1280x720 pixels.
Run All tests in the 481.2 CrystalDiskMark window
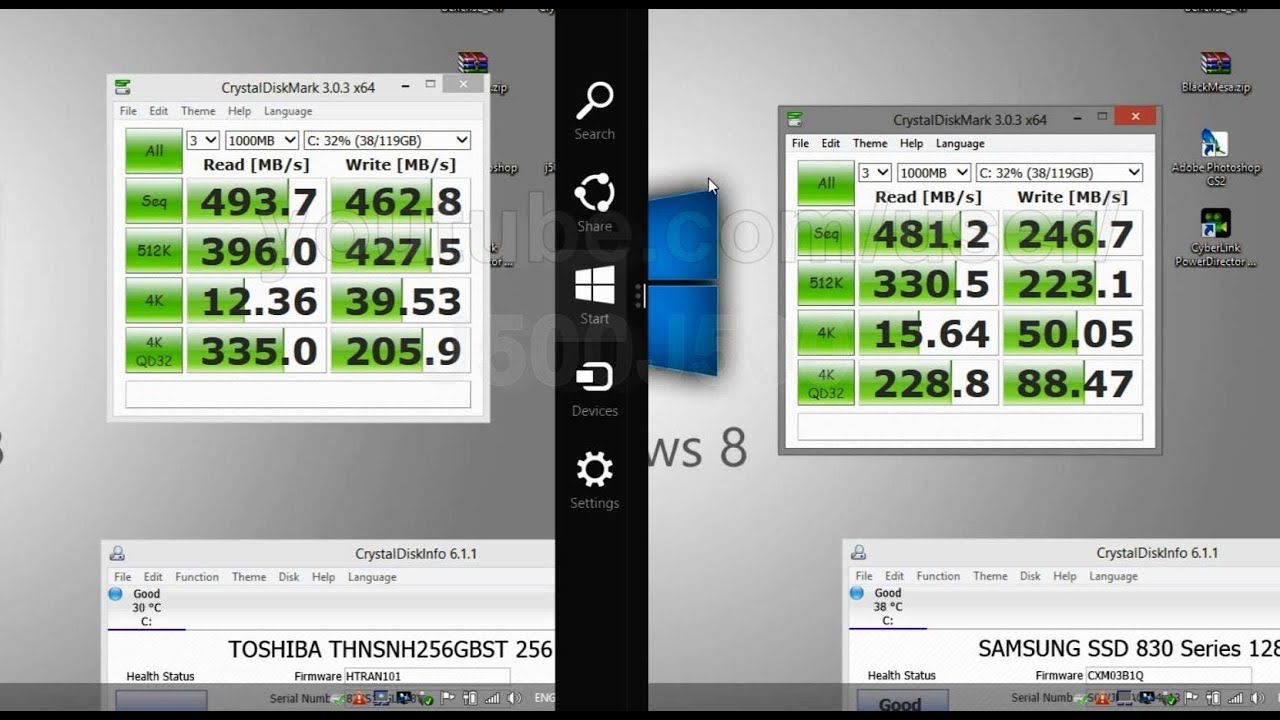click(826, 183)
